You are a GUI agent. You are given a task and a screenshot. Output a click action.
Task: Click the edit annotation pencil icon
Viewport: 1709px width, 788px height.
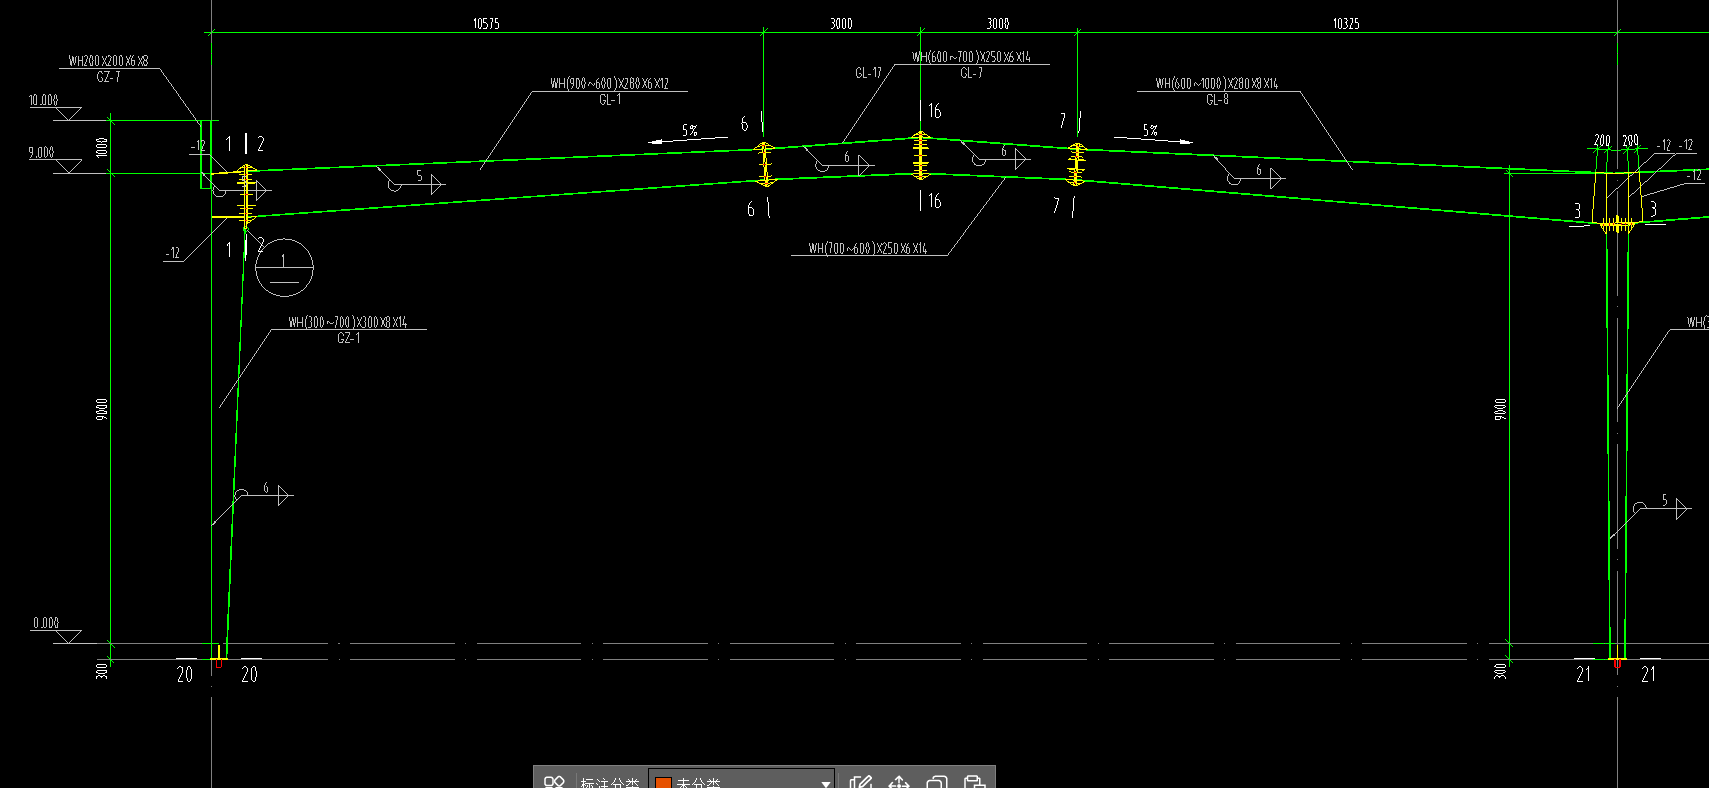tap(861, 781)
